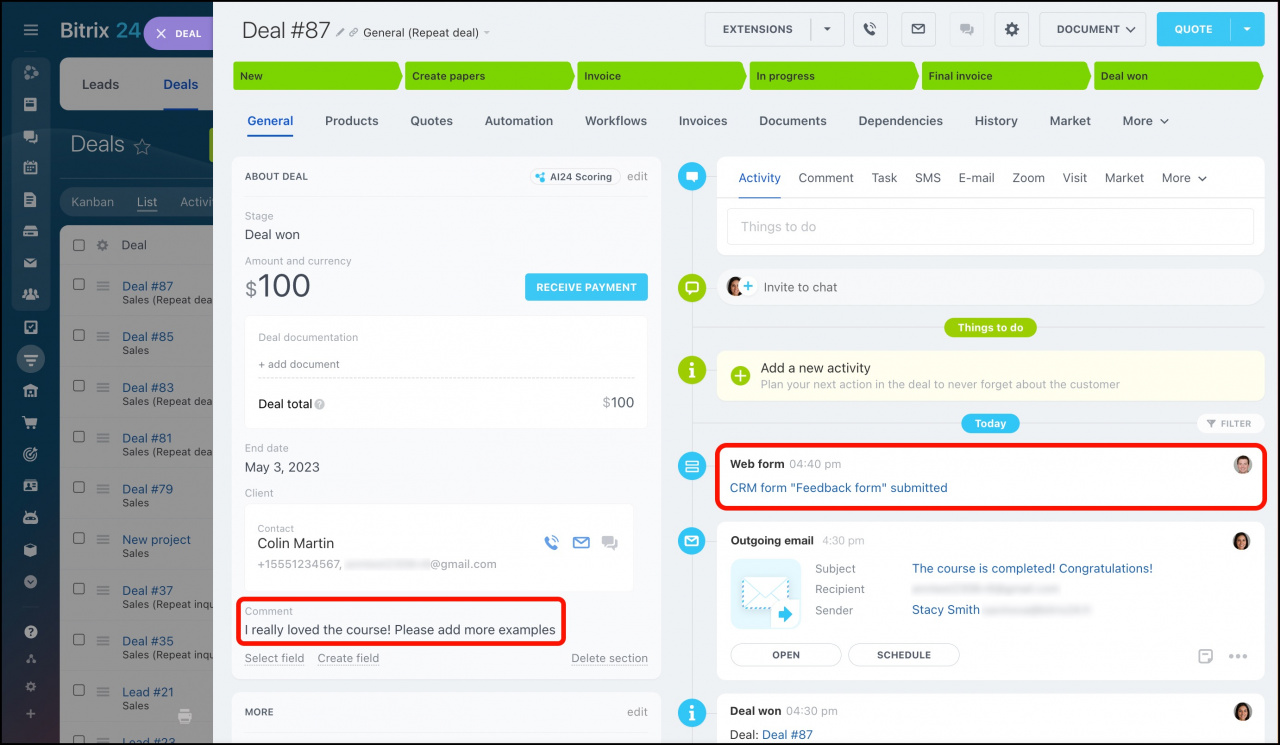Tick the checkbox for Deal #83 row
This screenshot has width=1280, height=745.
79,385
